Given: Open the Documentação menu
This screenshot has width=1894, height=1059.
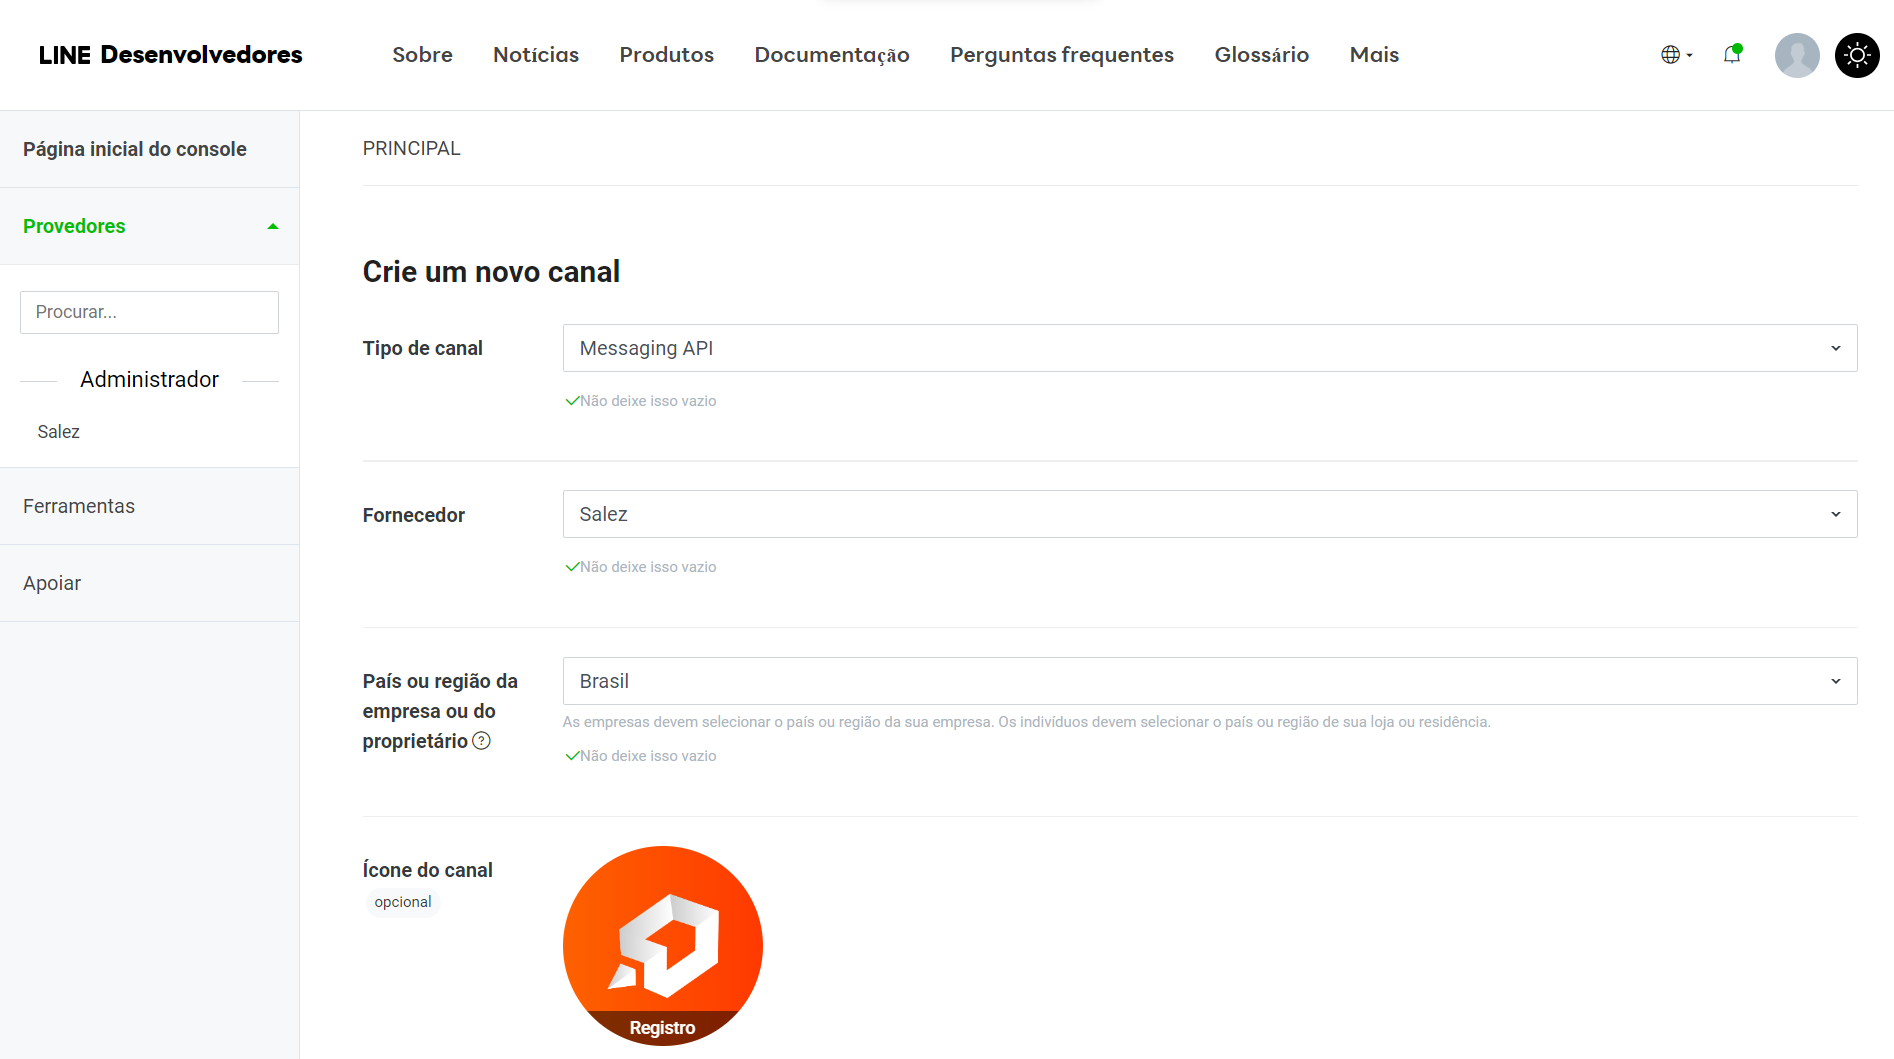Looking at the screenshot, I should coord(832,55).
